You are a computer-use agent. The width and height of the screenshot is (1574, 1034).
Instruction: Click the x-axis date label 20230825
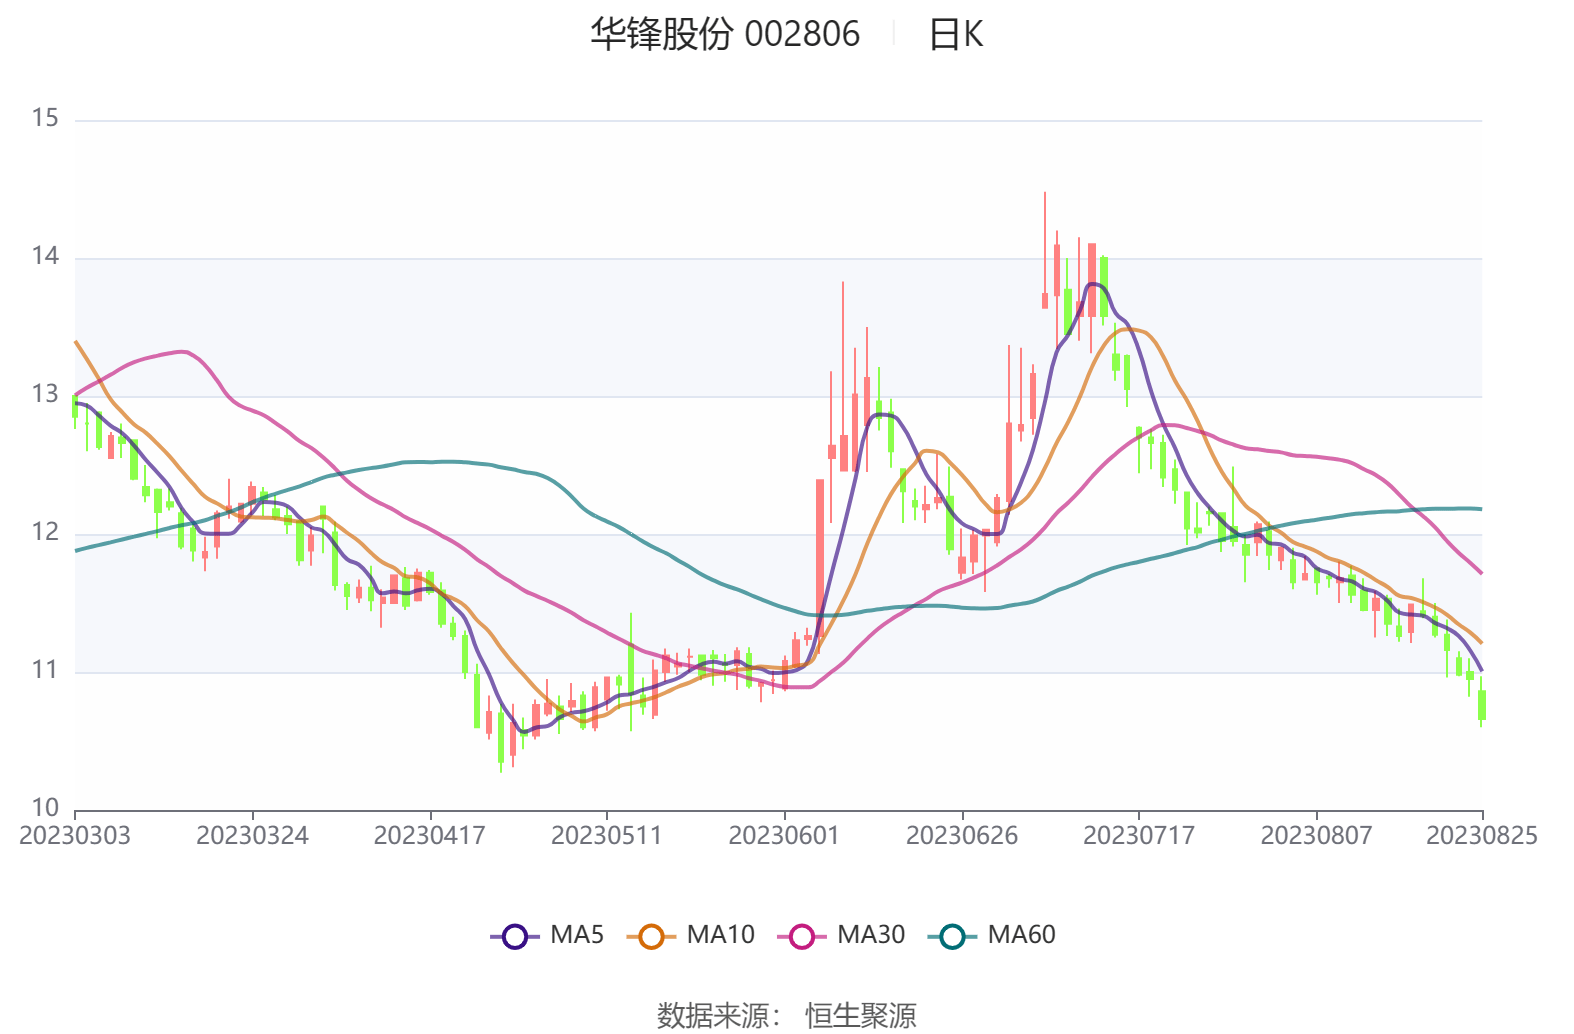coord(1482,835)
